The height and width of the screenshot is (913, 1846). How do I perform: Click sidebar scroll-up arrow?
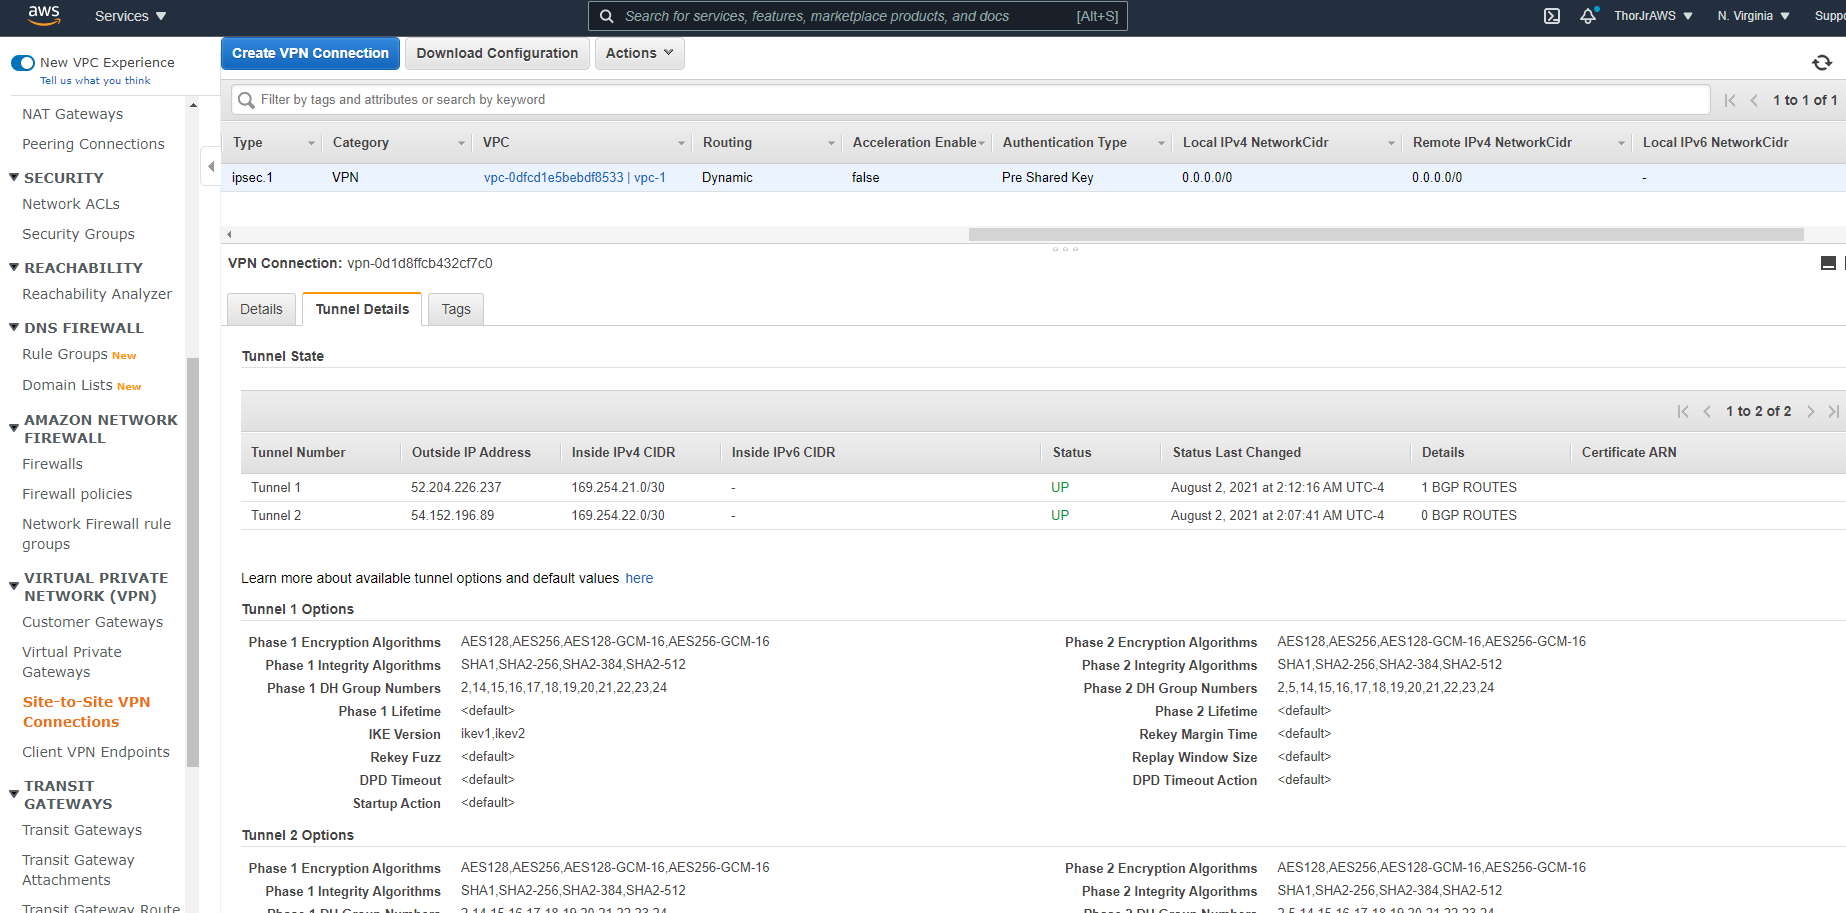pos(193,105)
